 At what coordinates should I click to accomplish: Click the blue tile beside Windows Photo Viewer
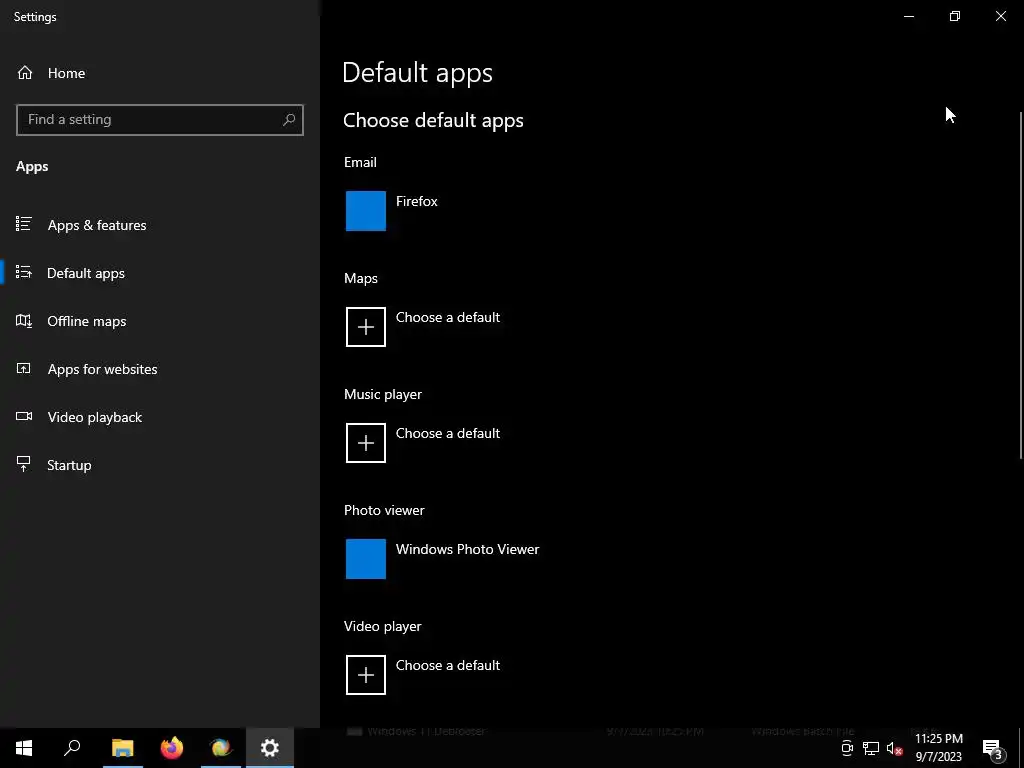366,559
